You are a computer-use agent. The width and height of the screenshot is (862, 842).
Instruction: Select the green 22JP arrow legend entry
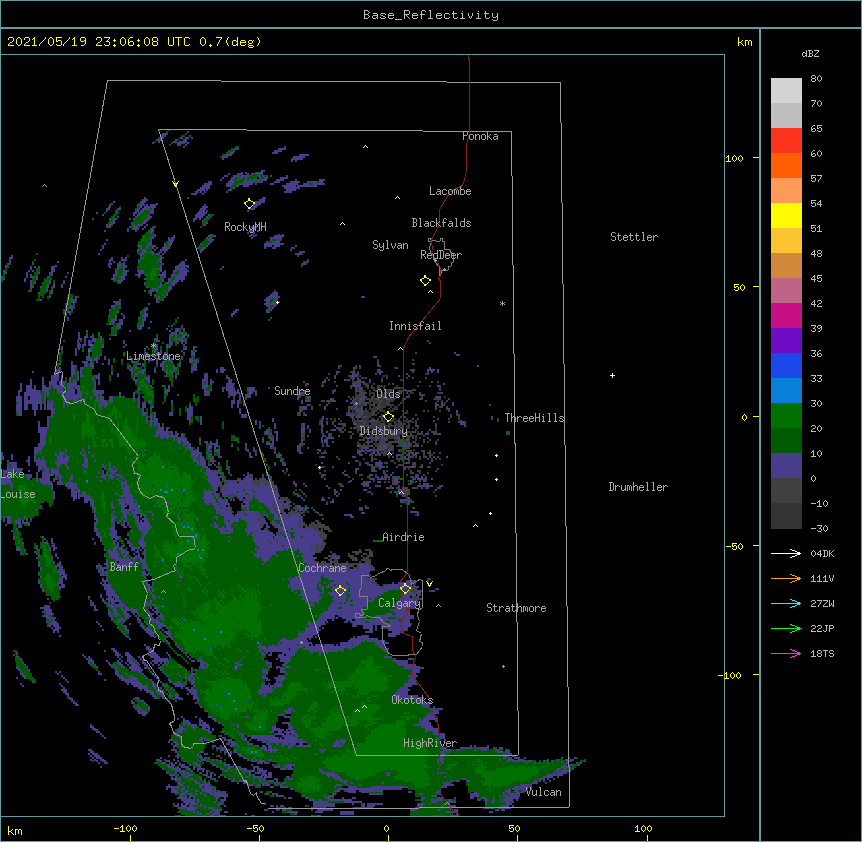[786, 628]
